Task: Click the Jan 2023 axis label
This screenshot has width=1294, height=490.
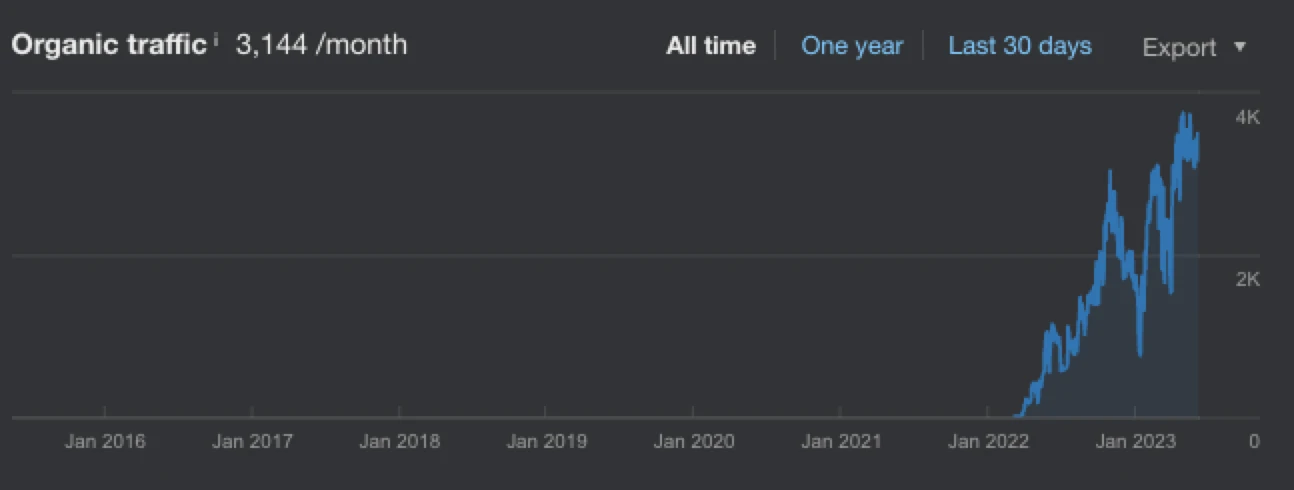Action: [1135, 441]
